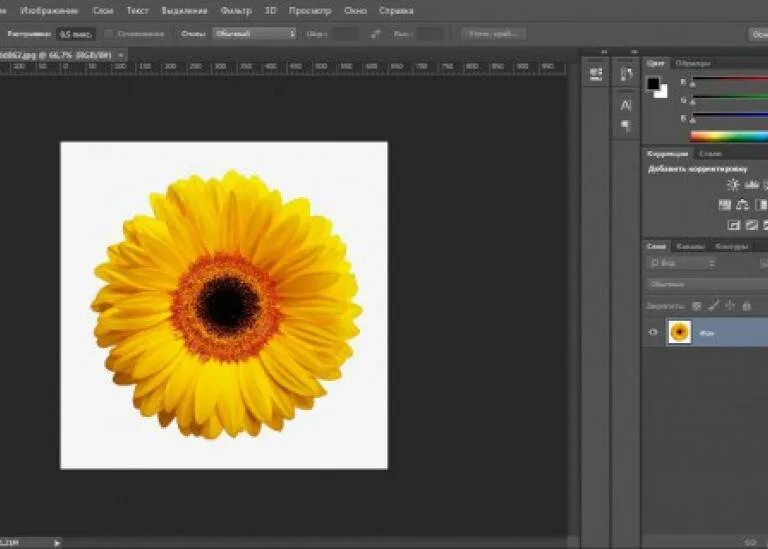Close the open jpg document tab
Image resolution: width=768 pixels, height=549 pixels.
coord(121,55)
